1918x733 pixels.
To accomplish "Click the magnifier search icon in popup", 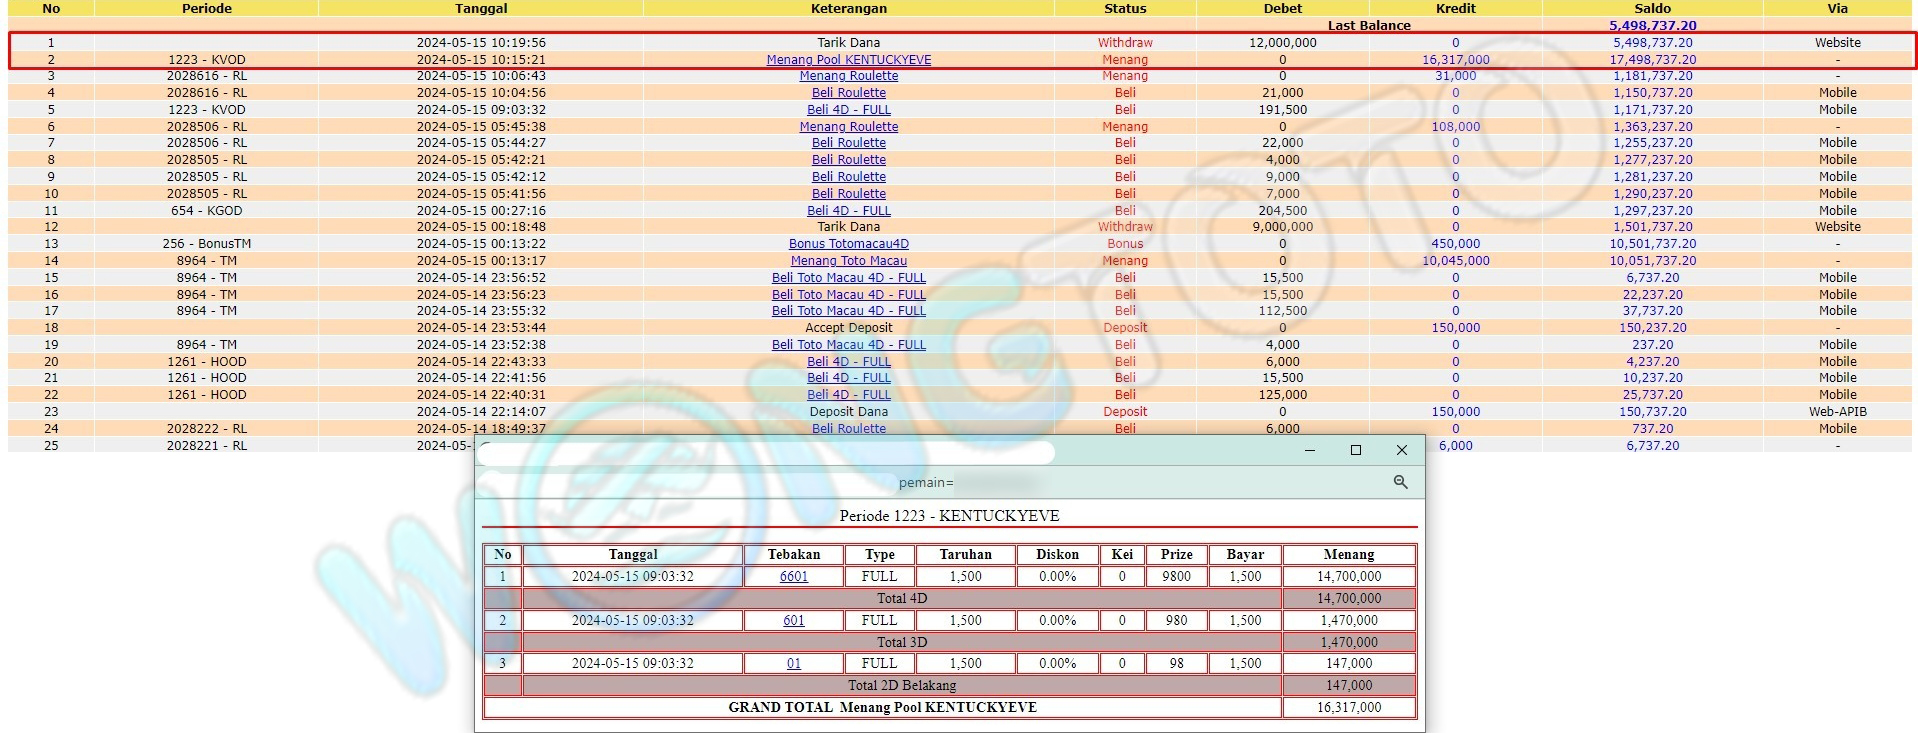I will pyautogui.click(x=1400, y=482).
